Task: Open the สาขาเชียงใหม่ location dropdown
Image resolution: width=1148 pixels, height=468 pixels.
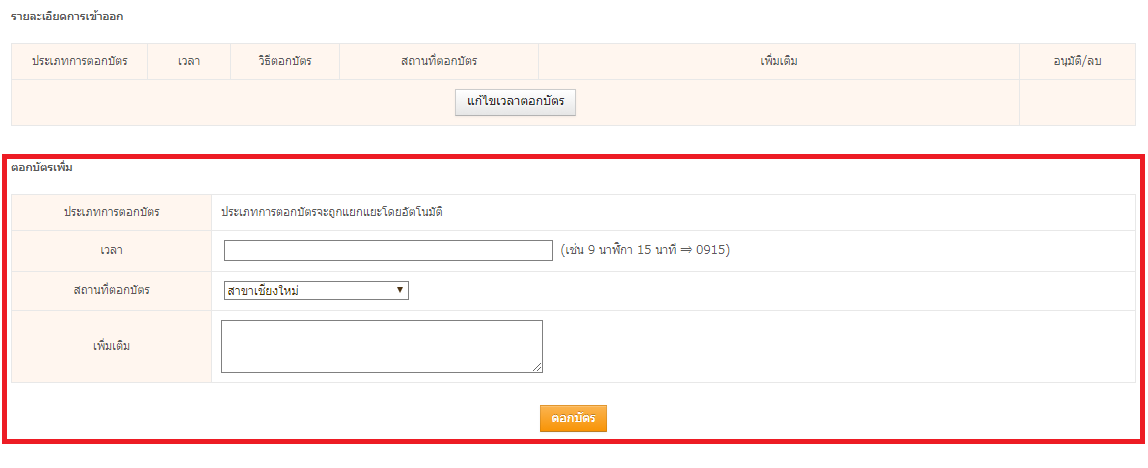Action: (316, 290)
